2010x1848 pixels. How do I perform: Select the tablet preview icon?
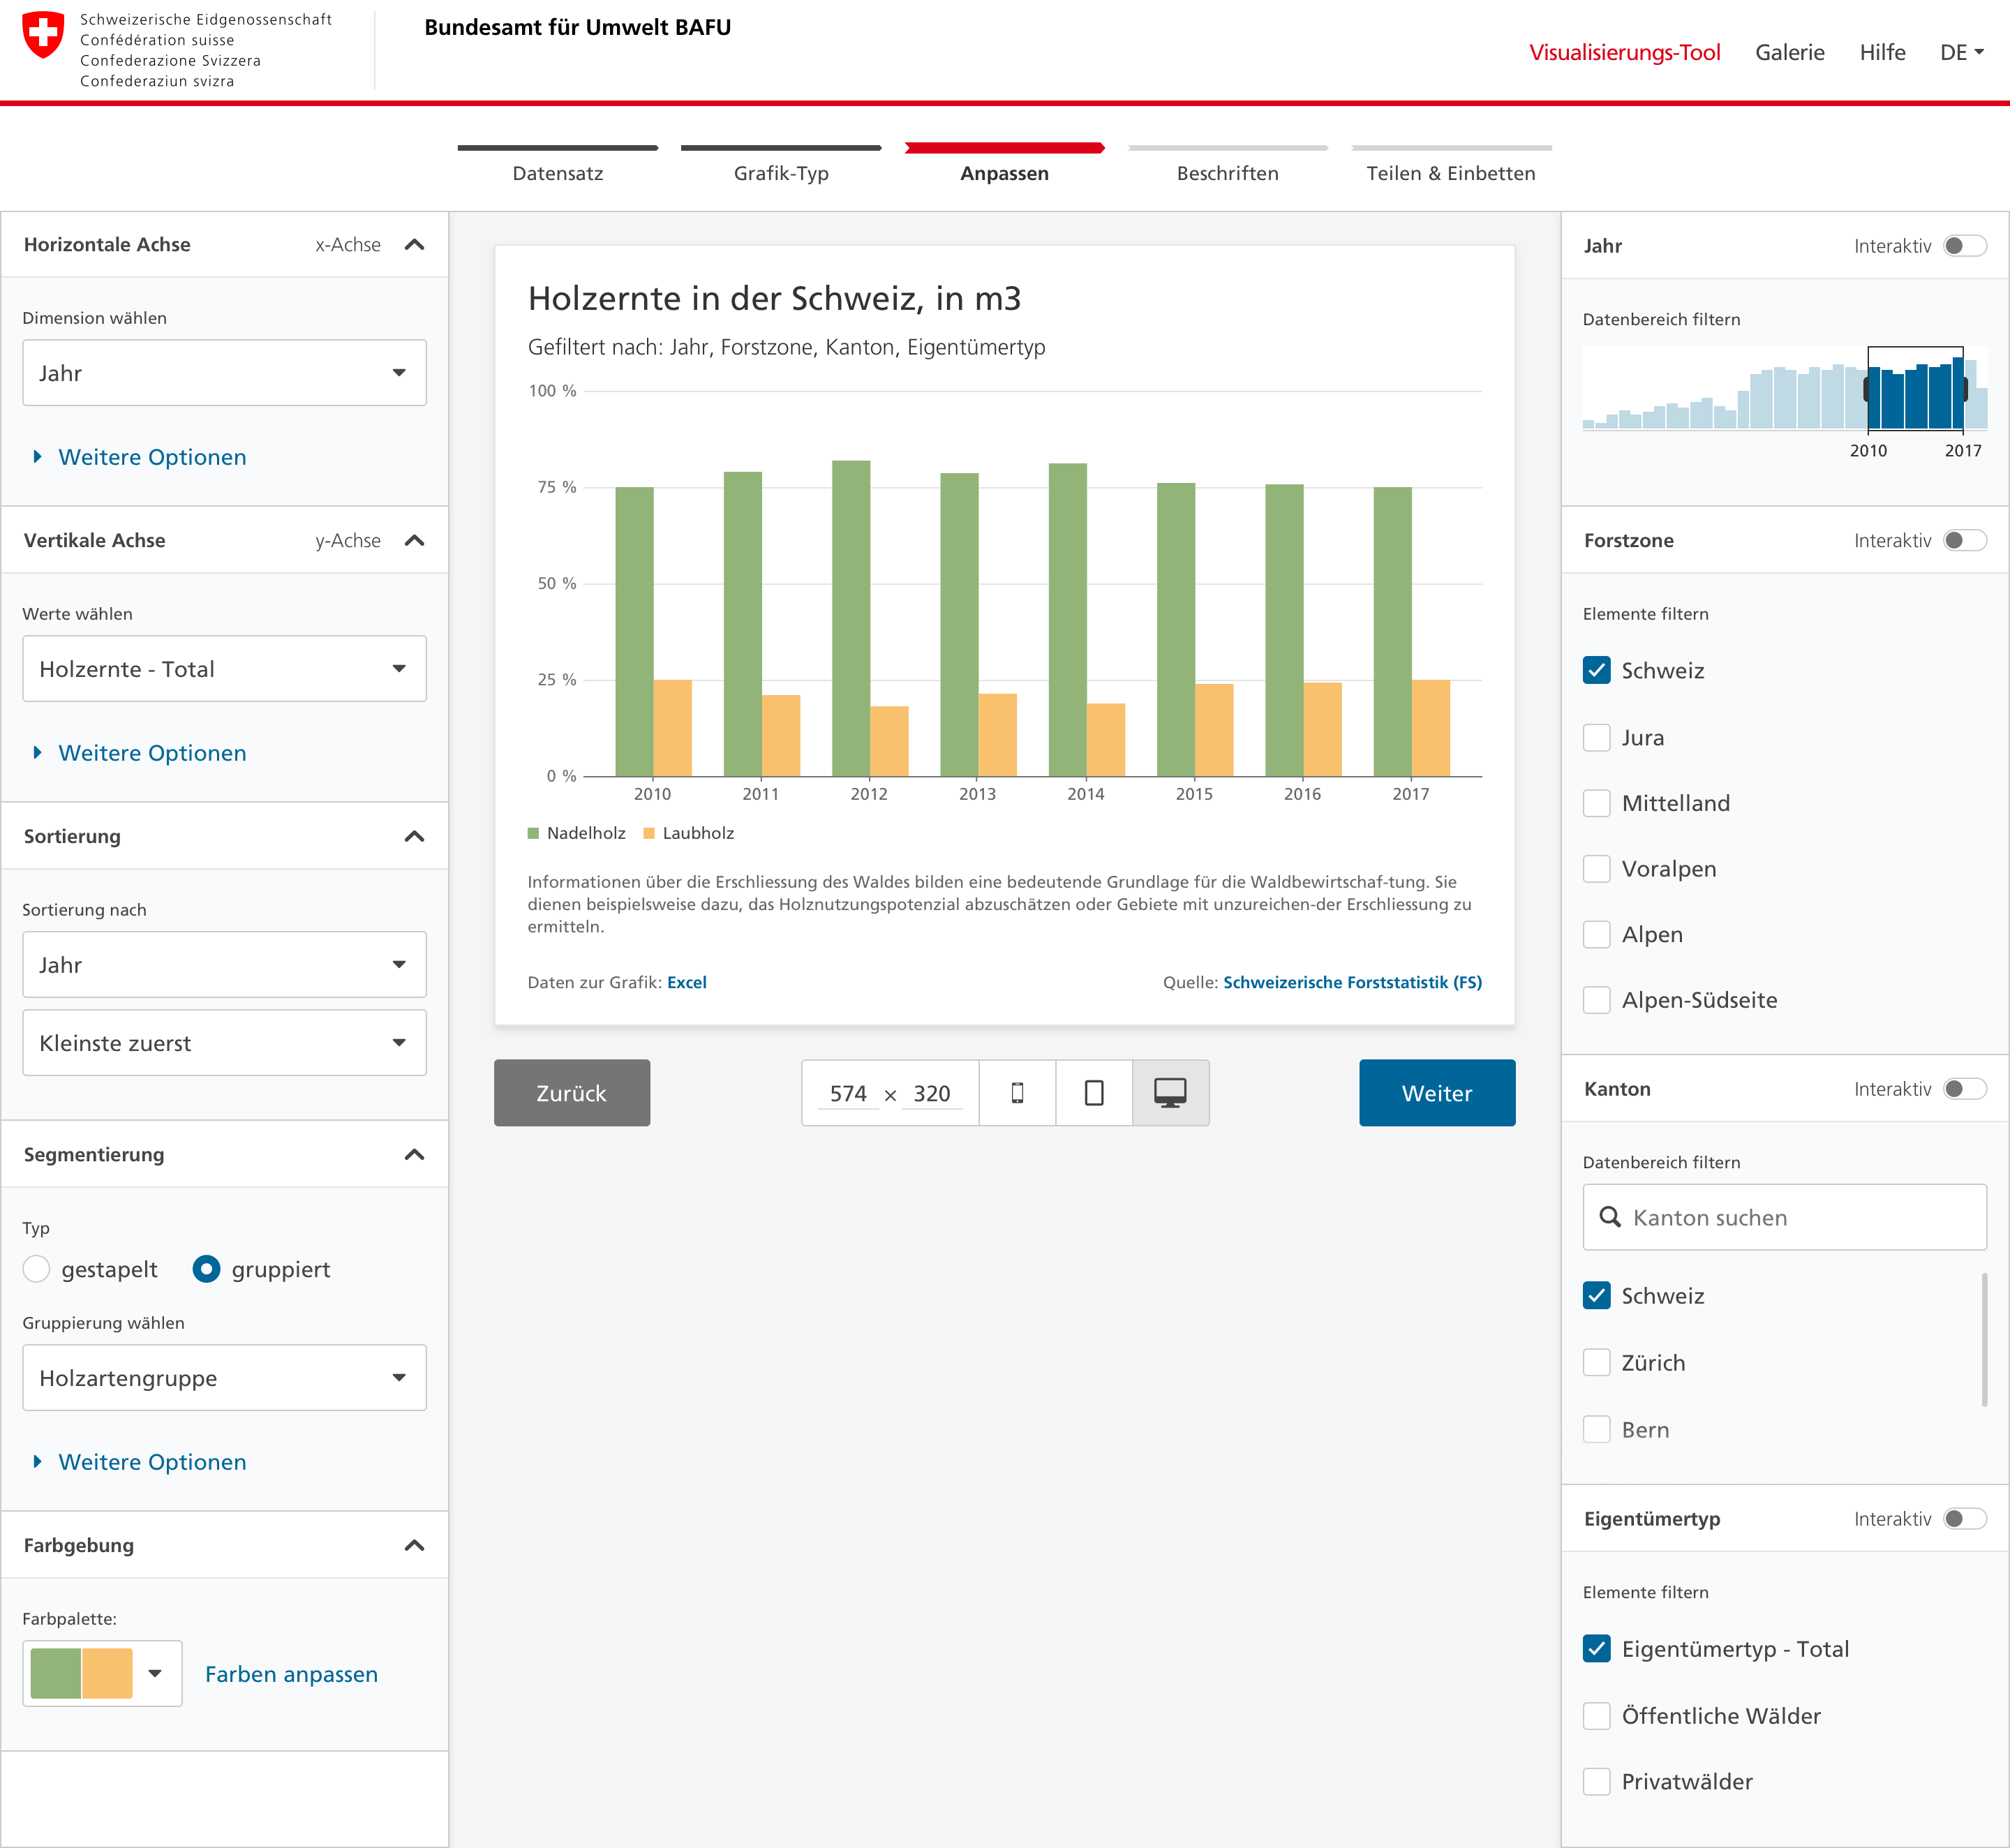pyautogui.click(x=1094, y=1093)
